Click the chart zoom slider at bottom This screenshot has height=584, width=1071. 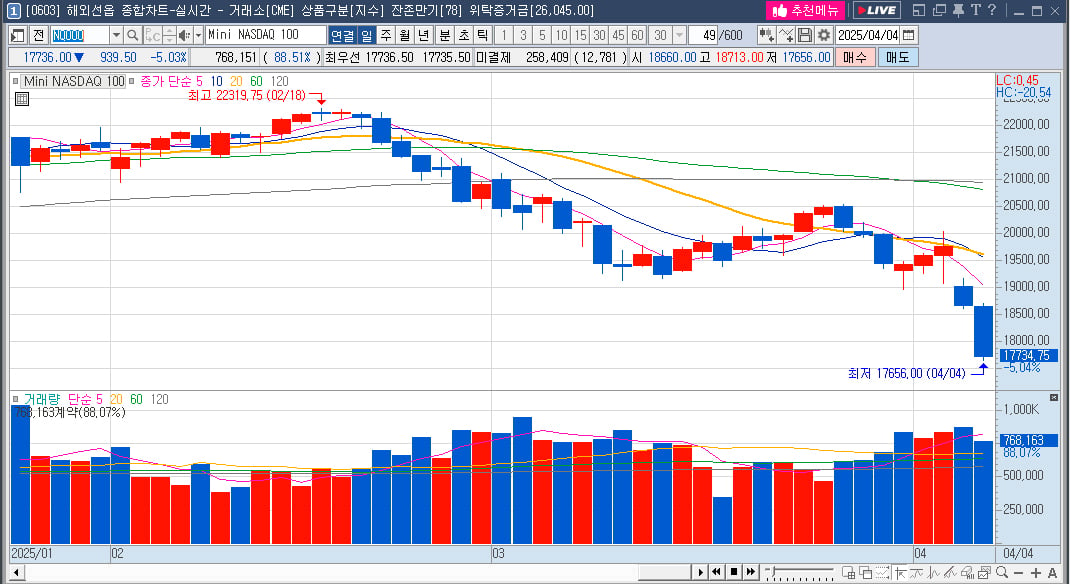[x=801, y=572]
